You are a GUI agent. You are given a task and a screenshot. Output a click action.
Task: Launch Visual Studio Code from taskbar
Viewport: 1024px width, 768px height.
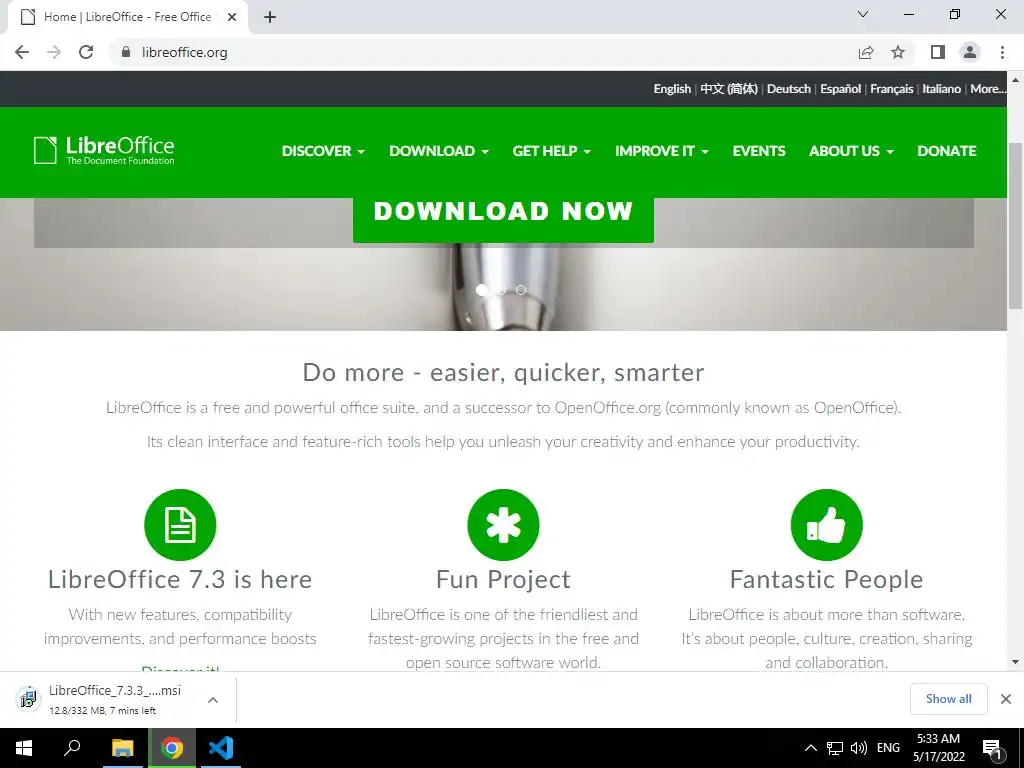[221, 748]
